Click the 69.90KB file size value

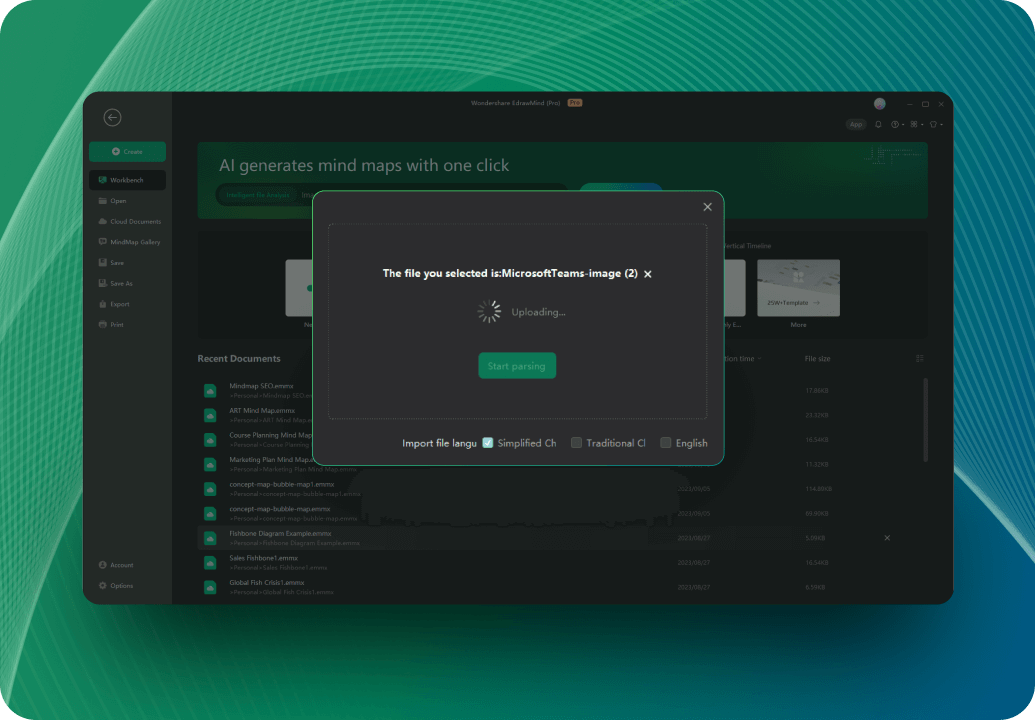817,513
